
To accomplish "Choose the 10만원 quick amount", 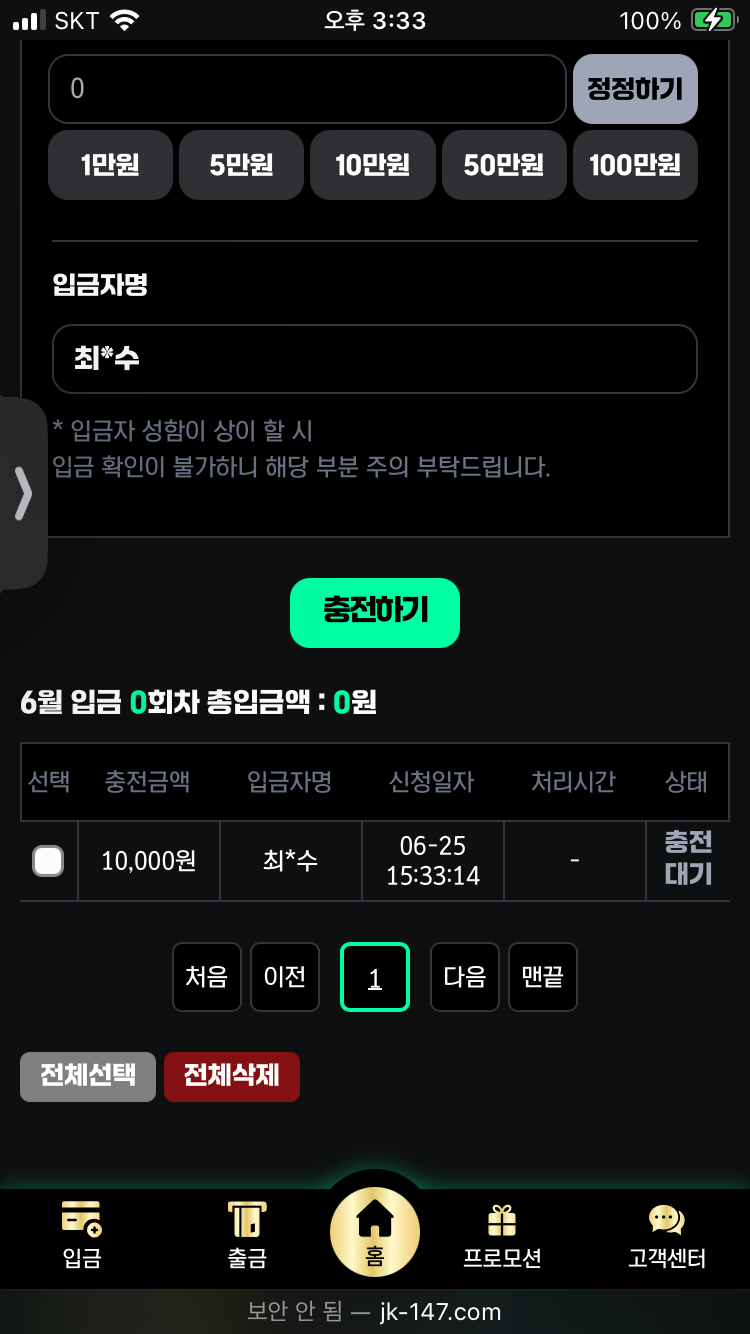I will (372, 165).
